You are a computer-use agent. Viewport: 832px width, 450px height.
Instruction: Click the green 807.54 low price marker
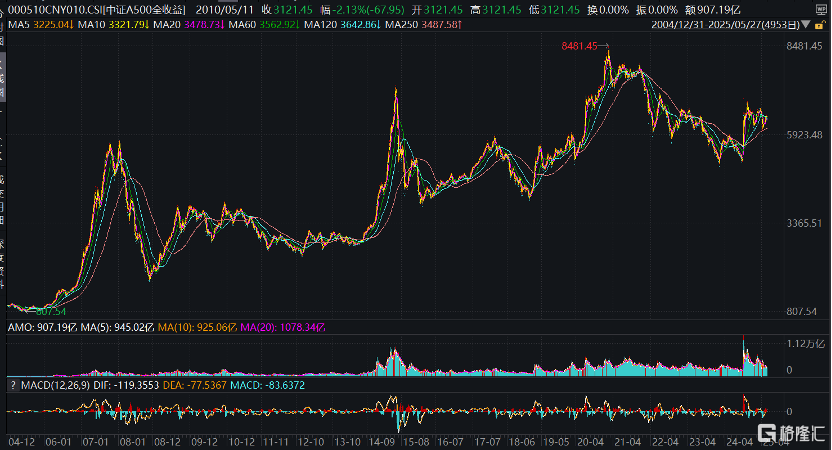click(50, 312)
